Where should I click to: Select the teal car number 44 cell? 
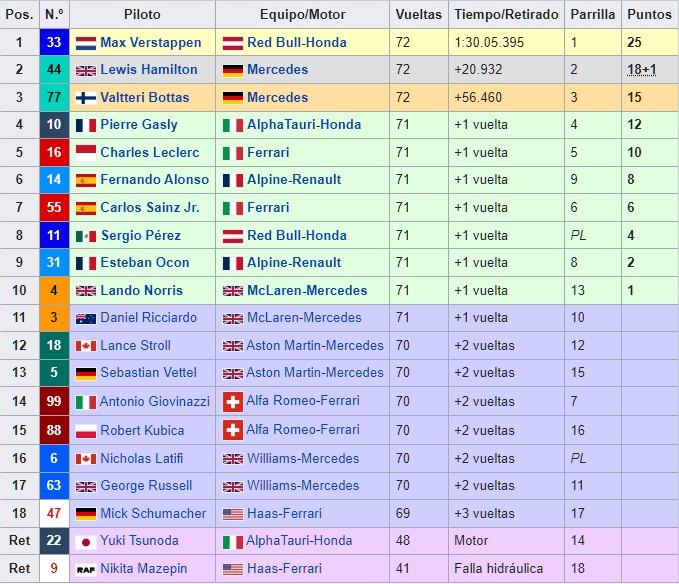pos(54,69)
